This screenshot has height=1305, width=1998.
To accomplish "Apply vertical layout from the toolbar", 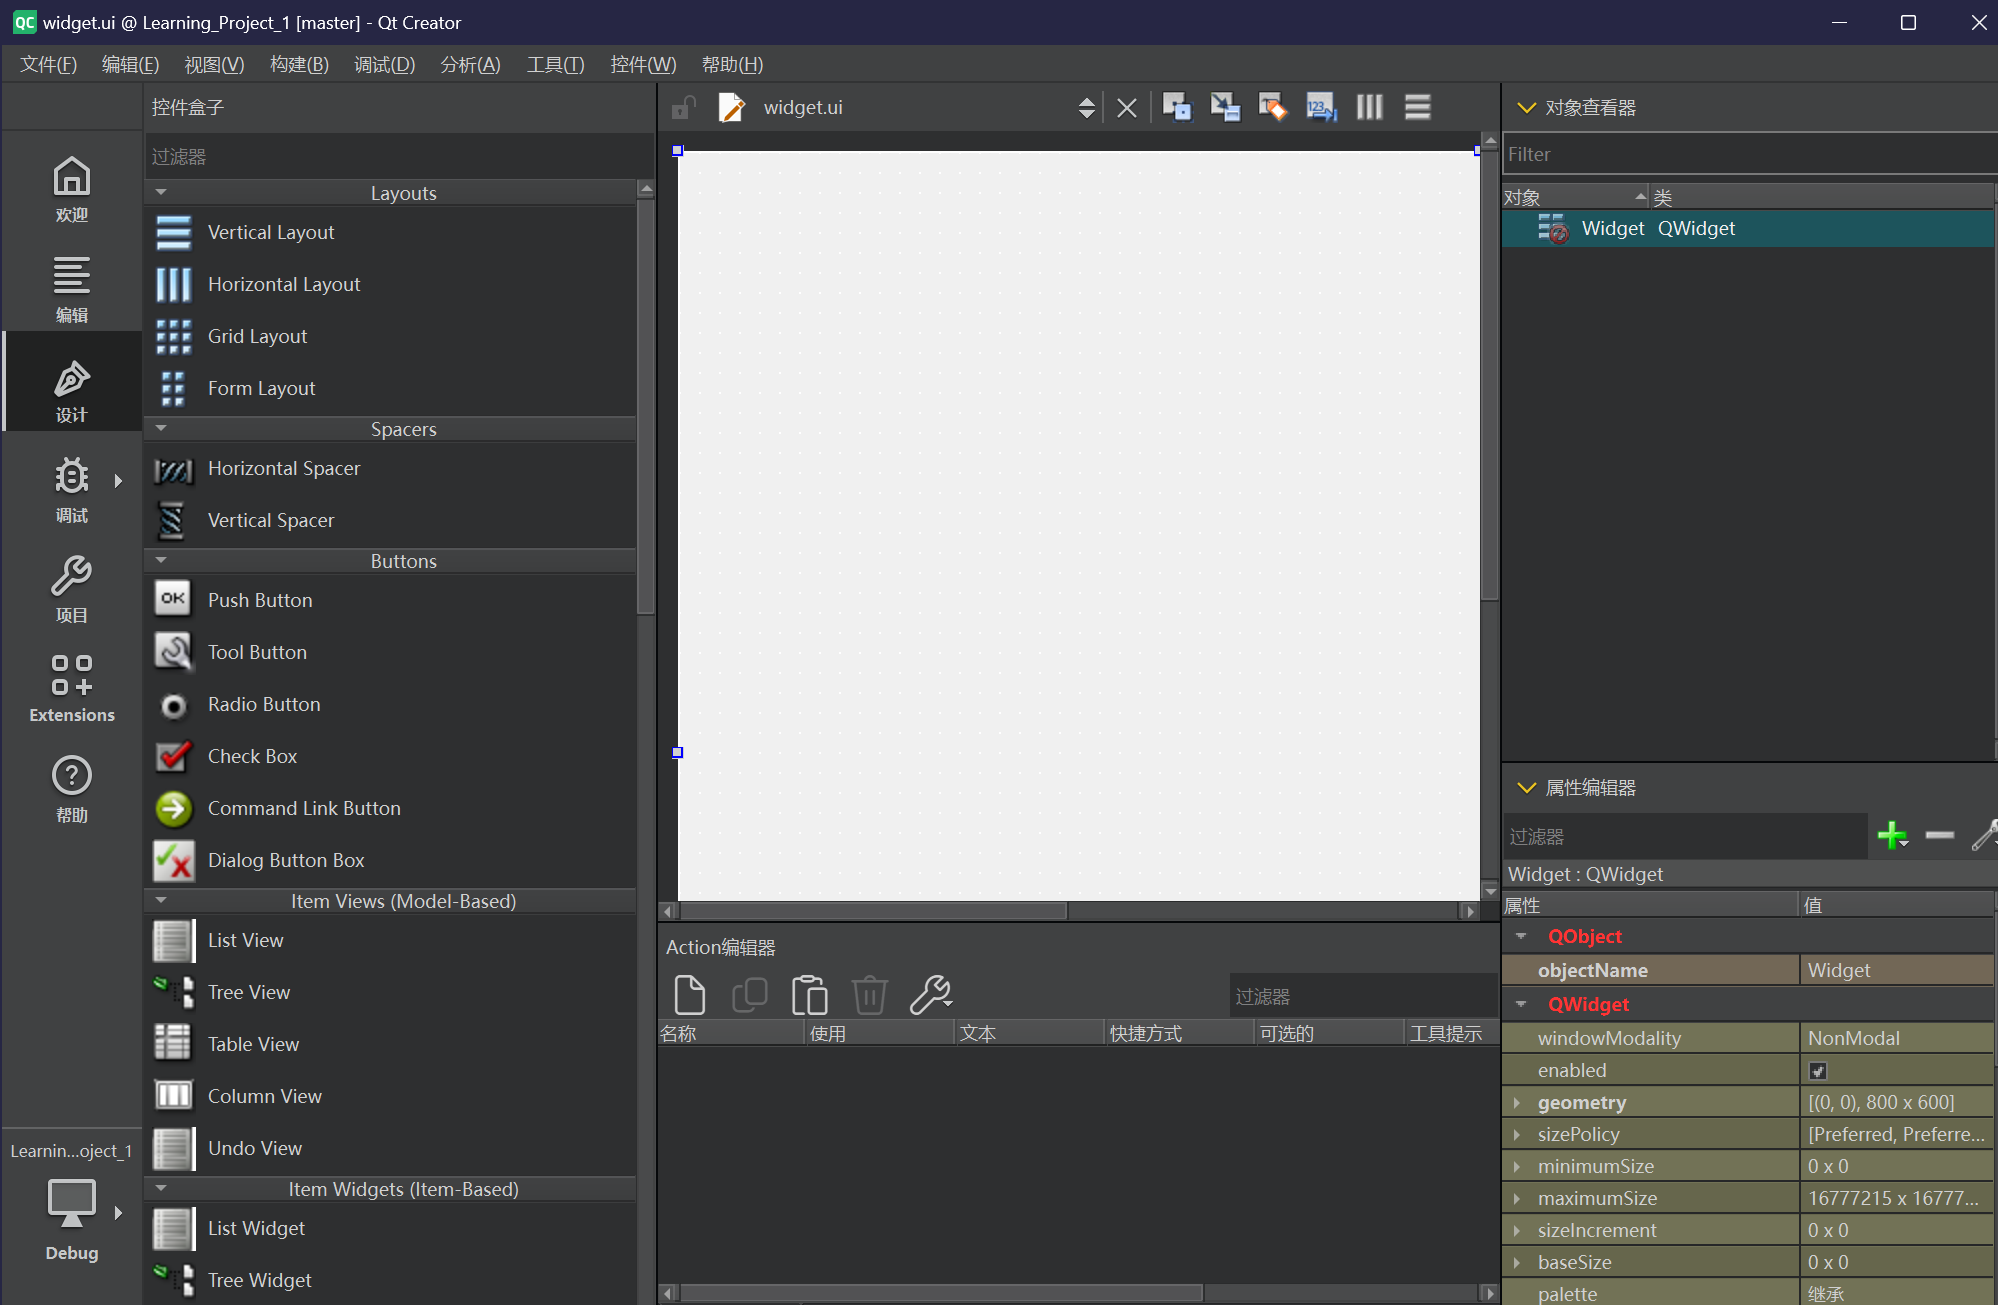I will [x=1417, y=107].
